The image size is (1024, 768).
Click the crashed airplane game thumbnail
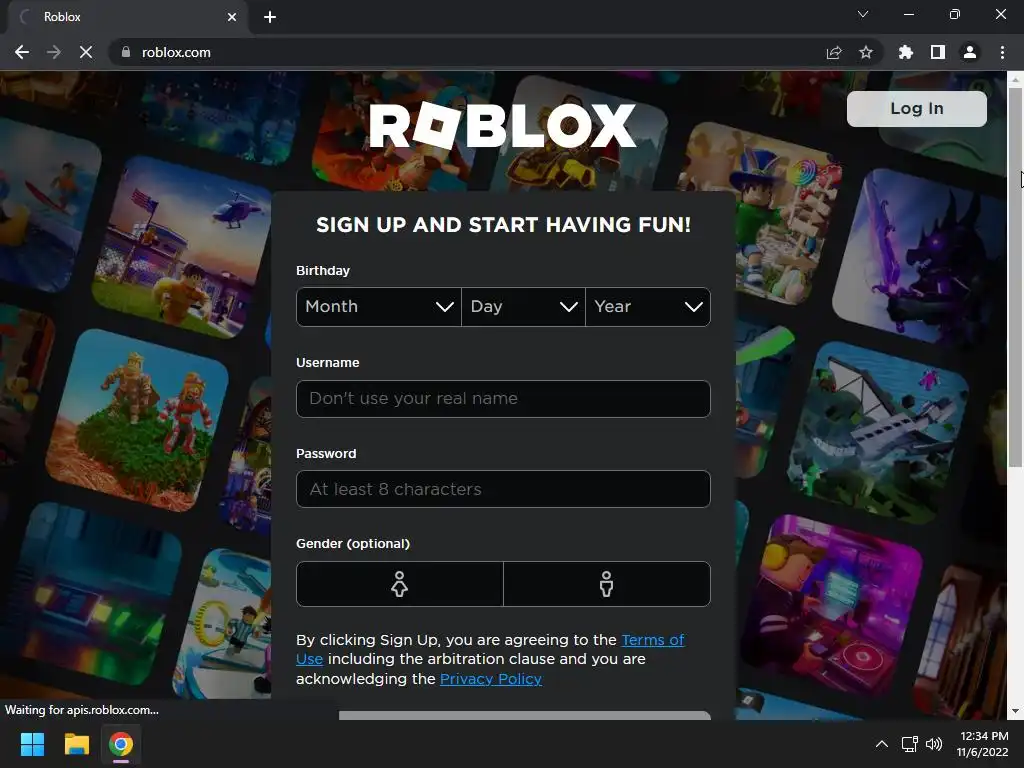[x=878, y=432]
